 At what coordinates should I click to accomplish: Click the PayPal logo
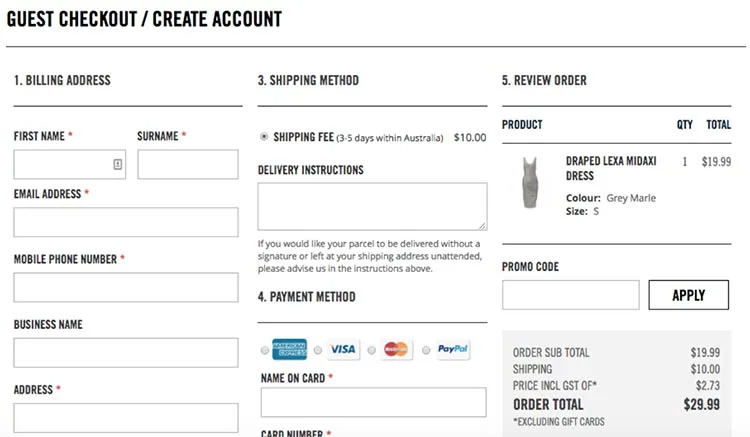coord(452,350)
